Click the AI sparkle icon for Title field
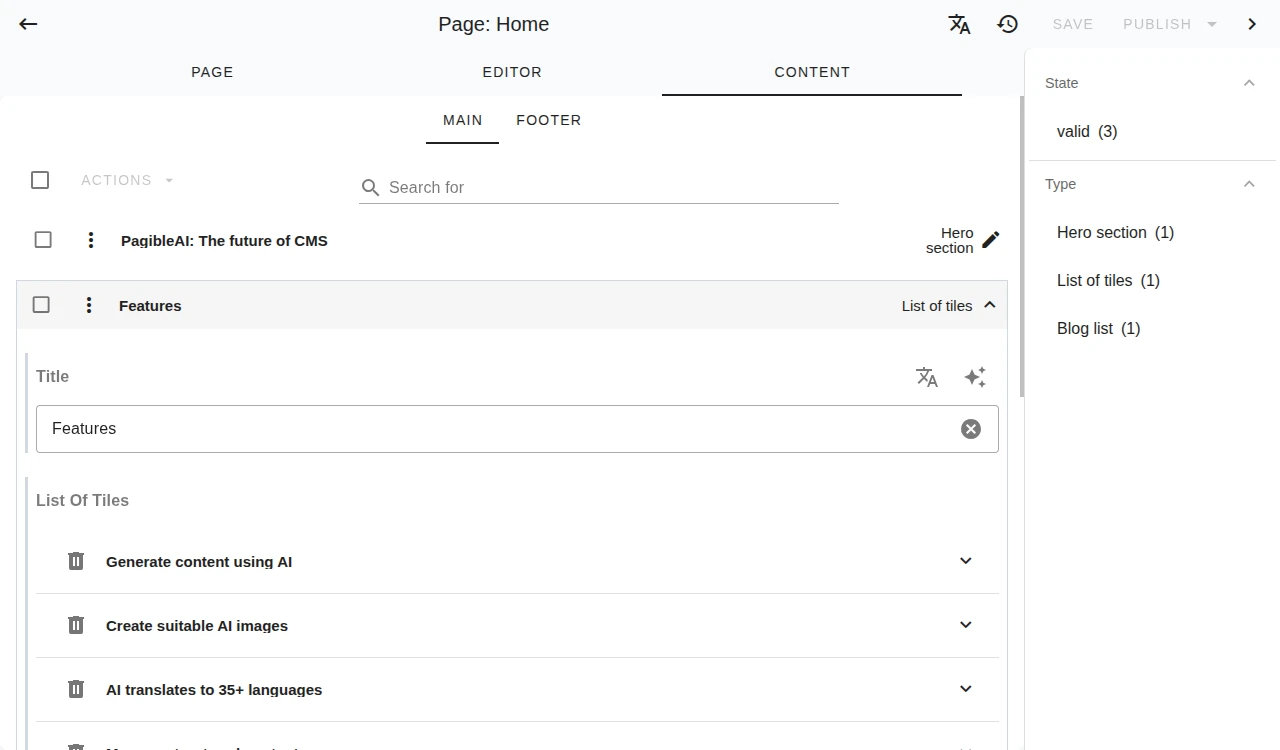 coord(975,377)
